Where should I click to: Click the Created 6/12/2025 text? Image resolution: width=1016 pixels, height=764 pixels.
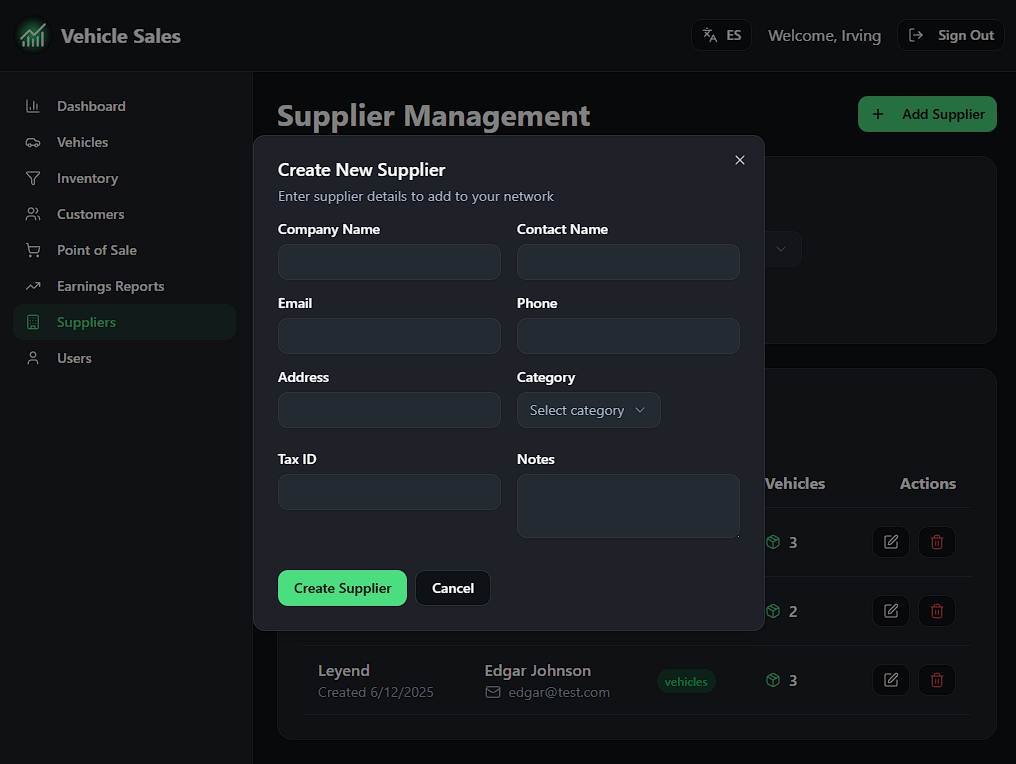coord(376,692)
